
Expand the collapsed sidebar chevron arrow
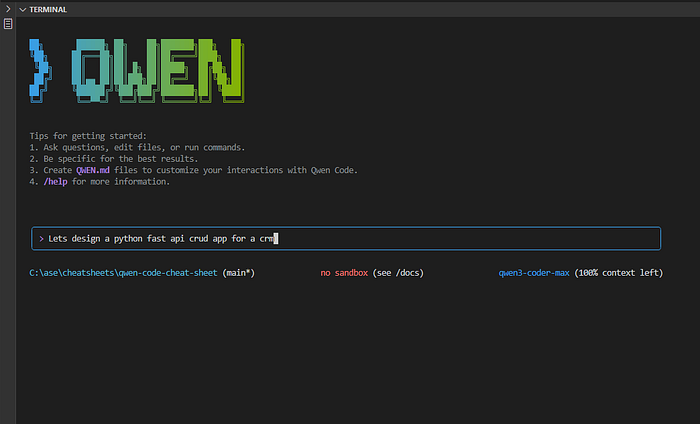pos(8,9)
